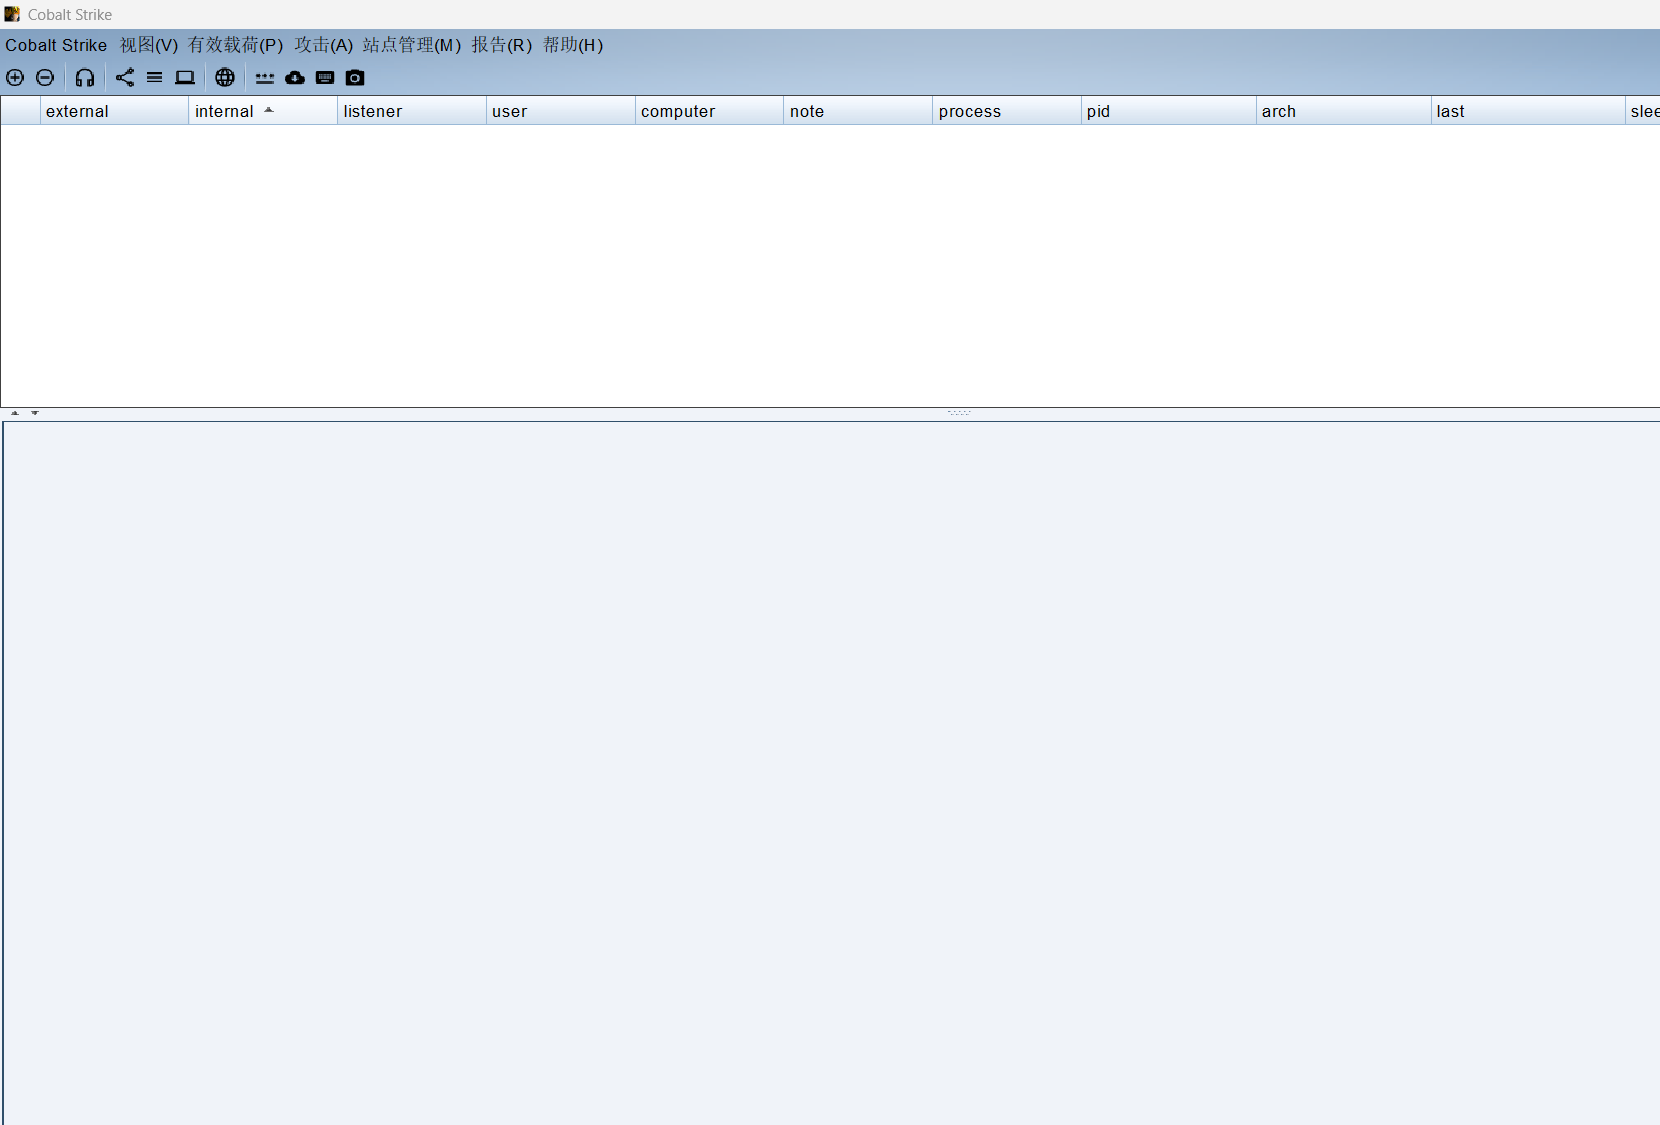1660x1125 pixels.
Task: Sort by the external column header
Action: (114, 111)
